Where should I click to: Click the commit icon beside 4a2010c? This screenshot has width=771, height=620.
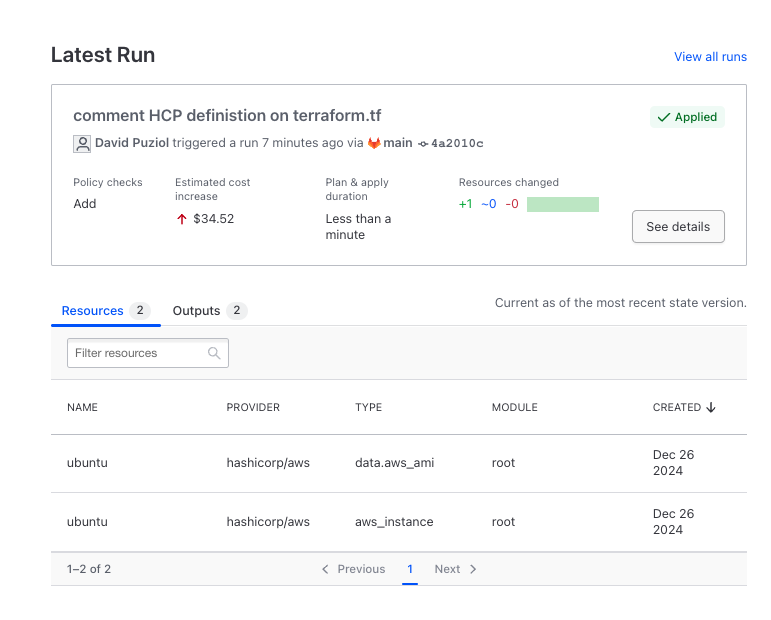423,144
